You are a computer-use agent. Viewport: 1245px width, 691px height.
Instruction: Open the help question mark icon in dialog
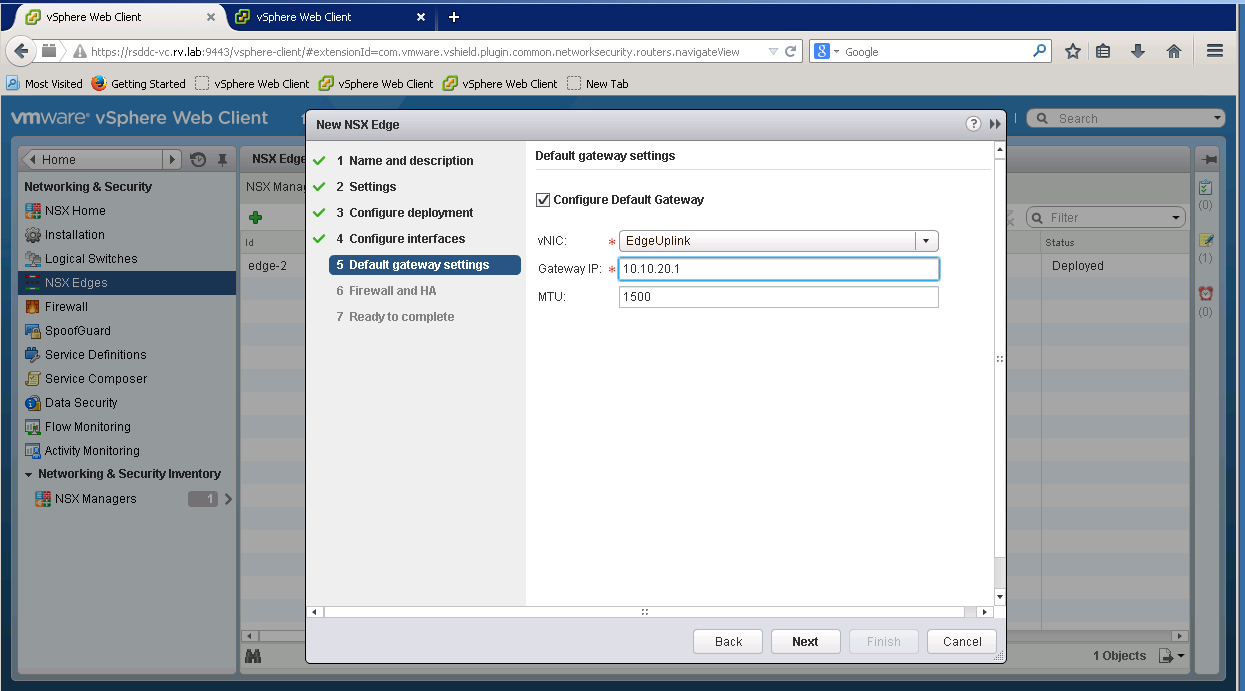pyautogui.click(x=973, y=124)
